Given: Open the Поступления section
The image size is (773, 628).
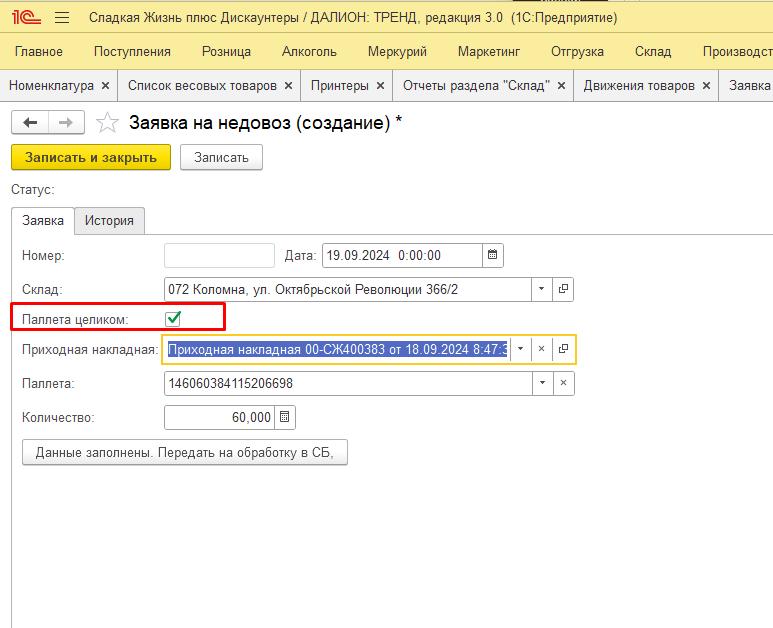Looking at the screenshot, I should click(x=132, y=52).
